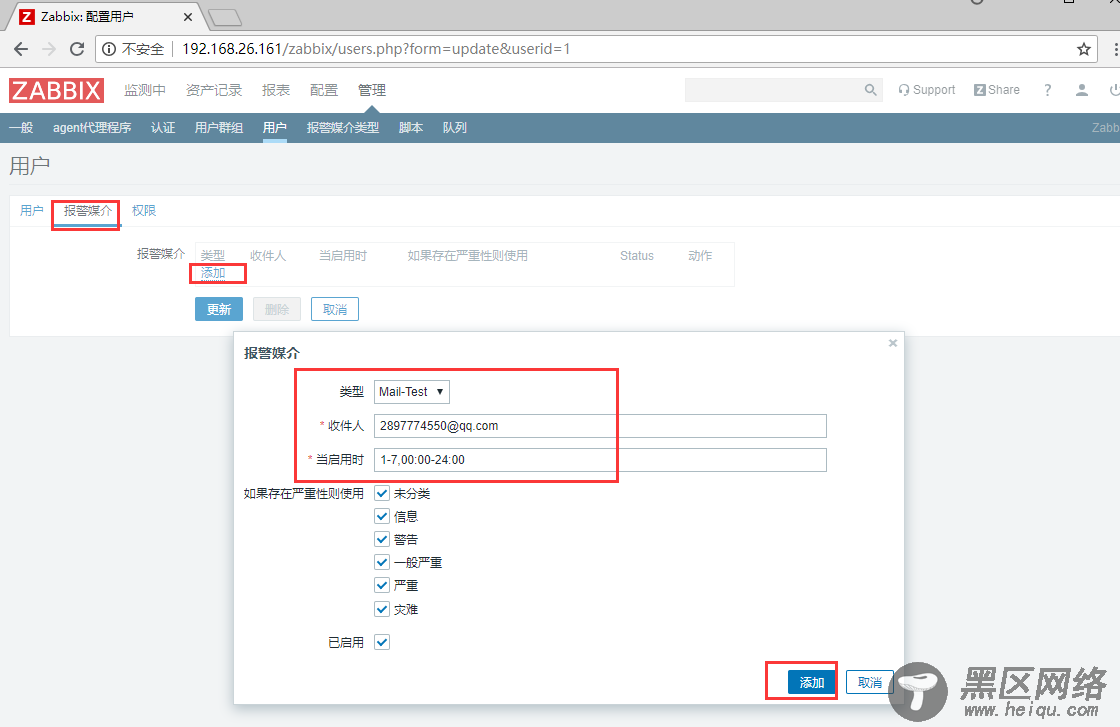Switch to the 报警媒介 form tab
This screenshot has width=1120, height=727.
point(88,211)
